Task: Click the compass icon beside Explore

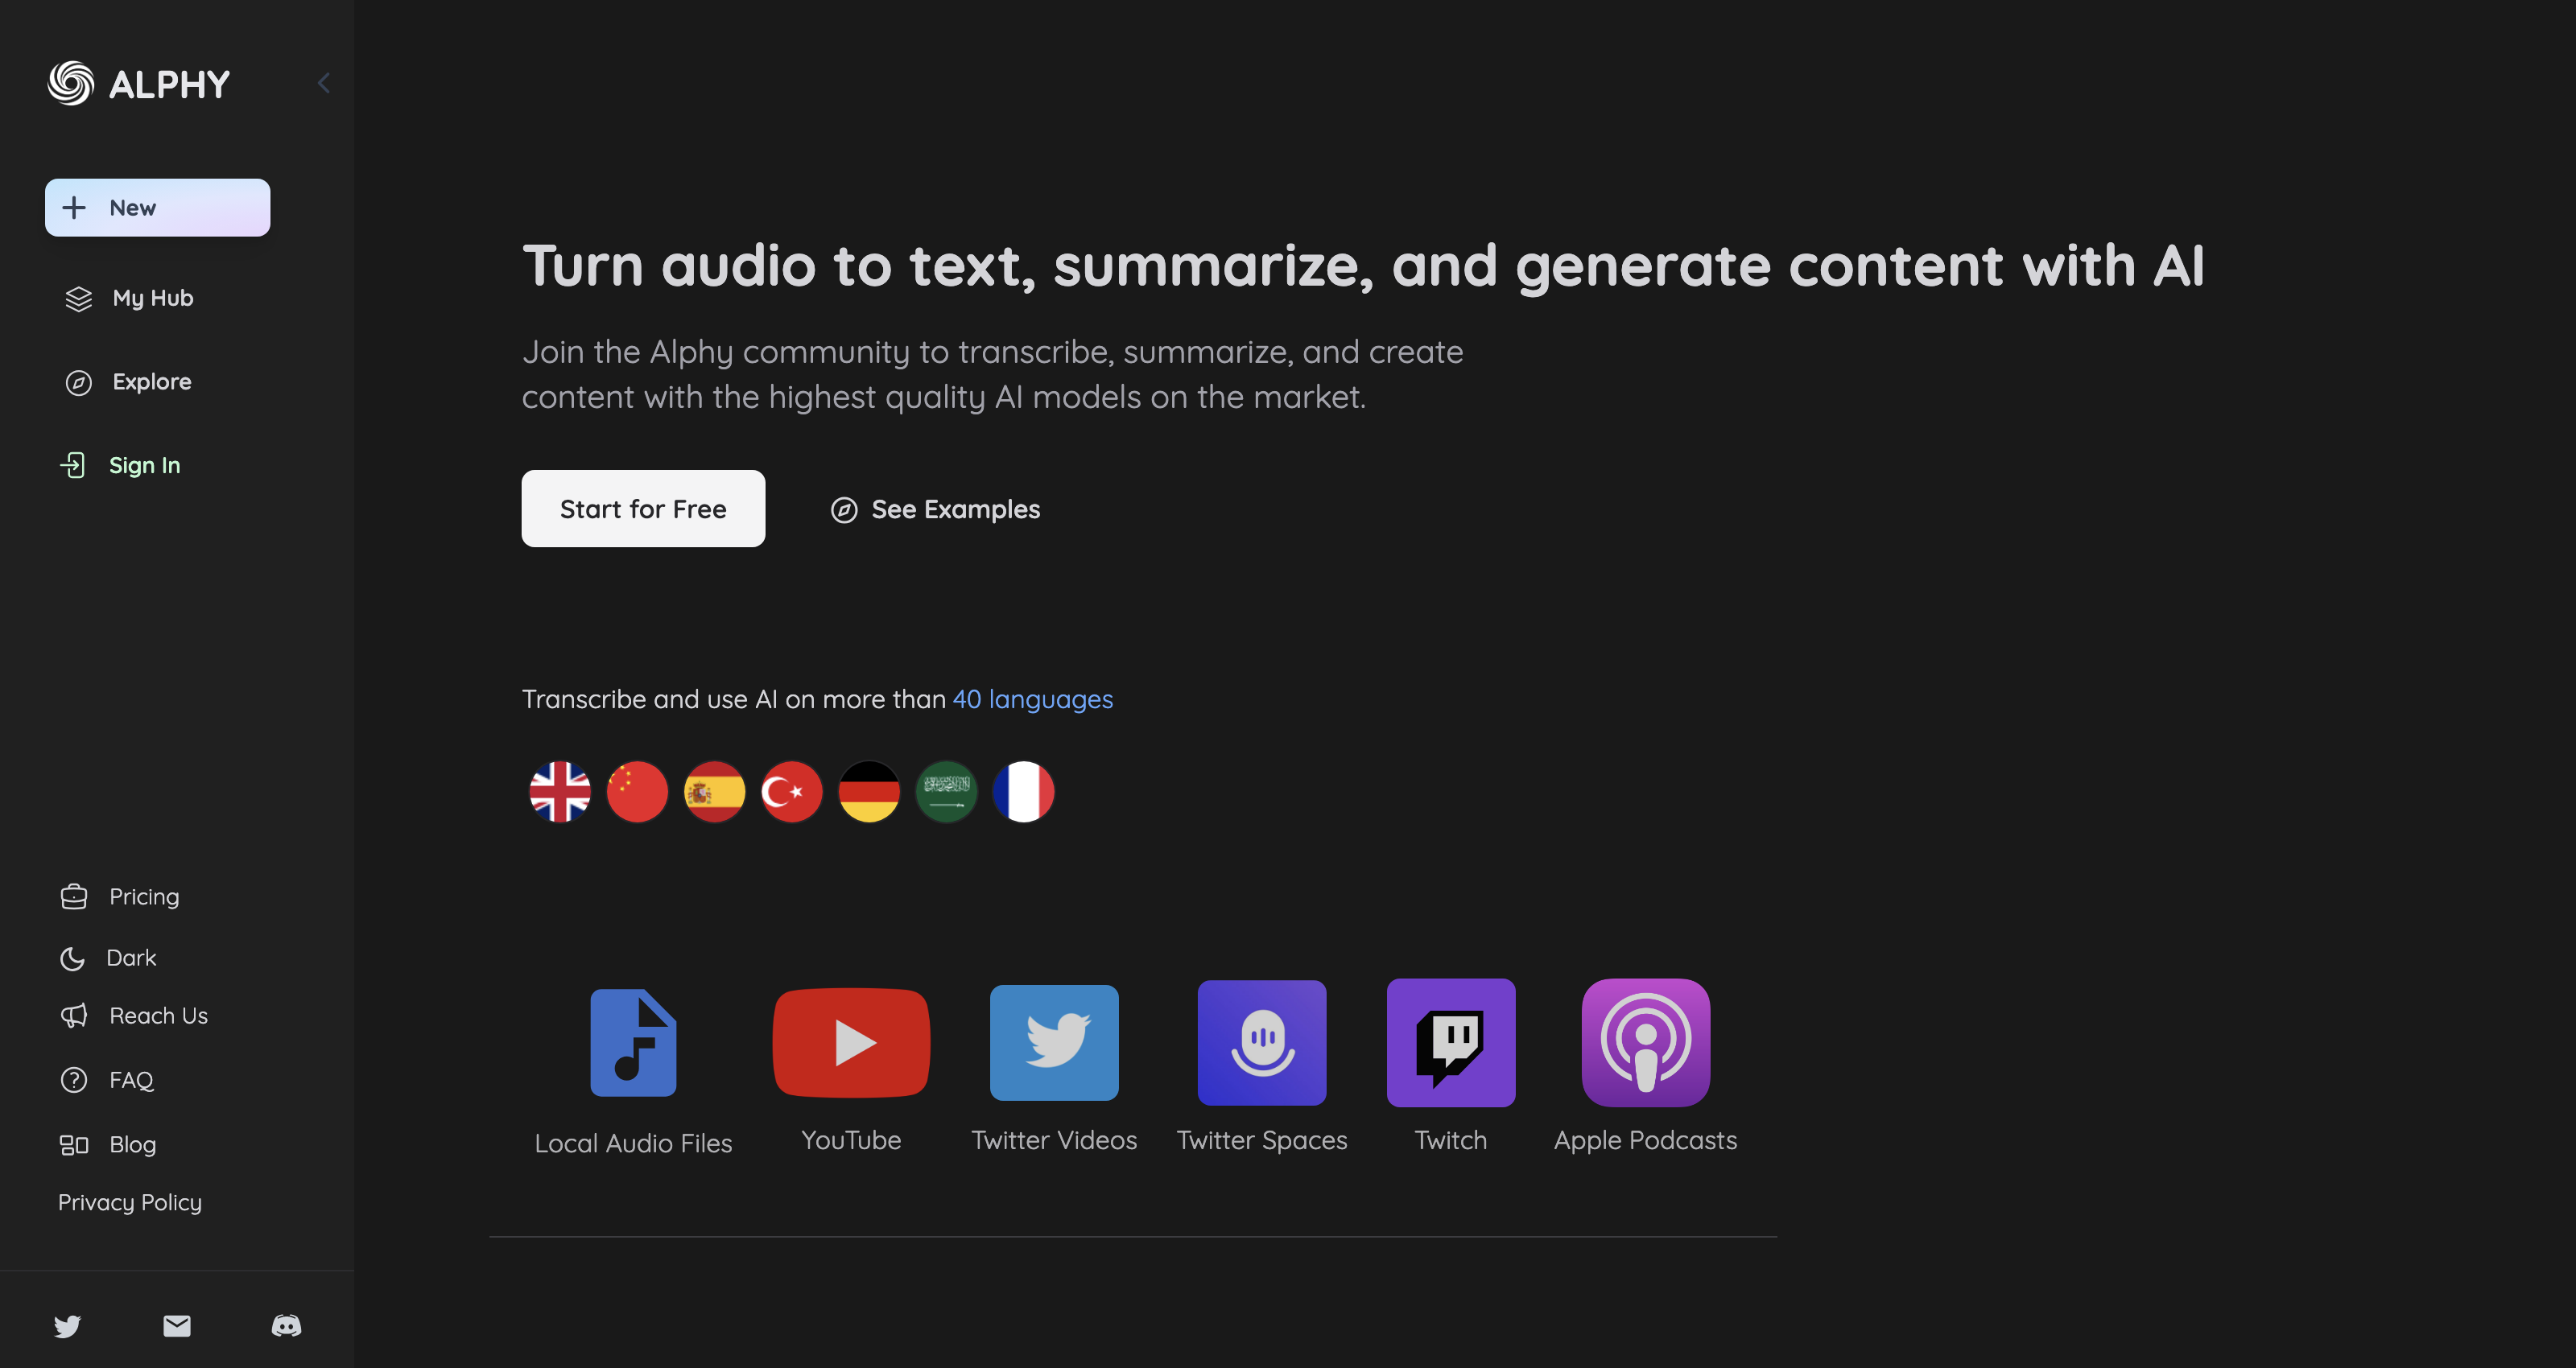Action: pos(78,383)
